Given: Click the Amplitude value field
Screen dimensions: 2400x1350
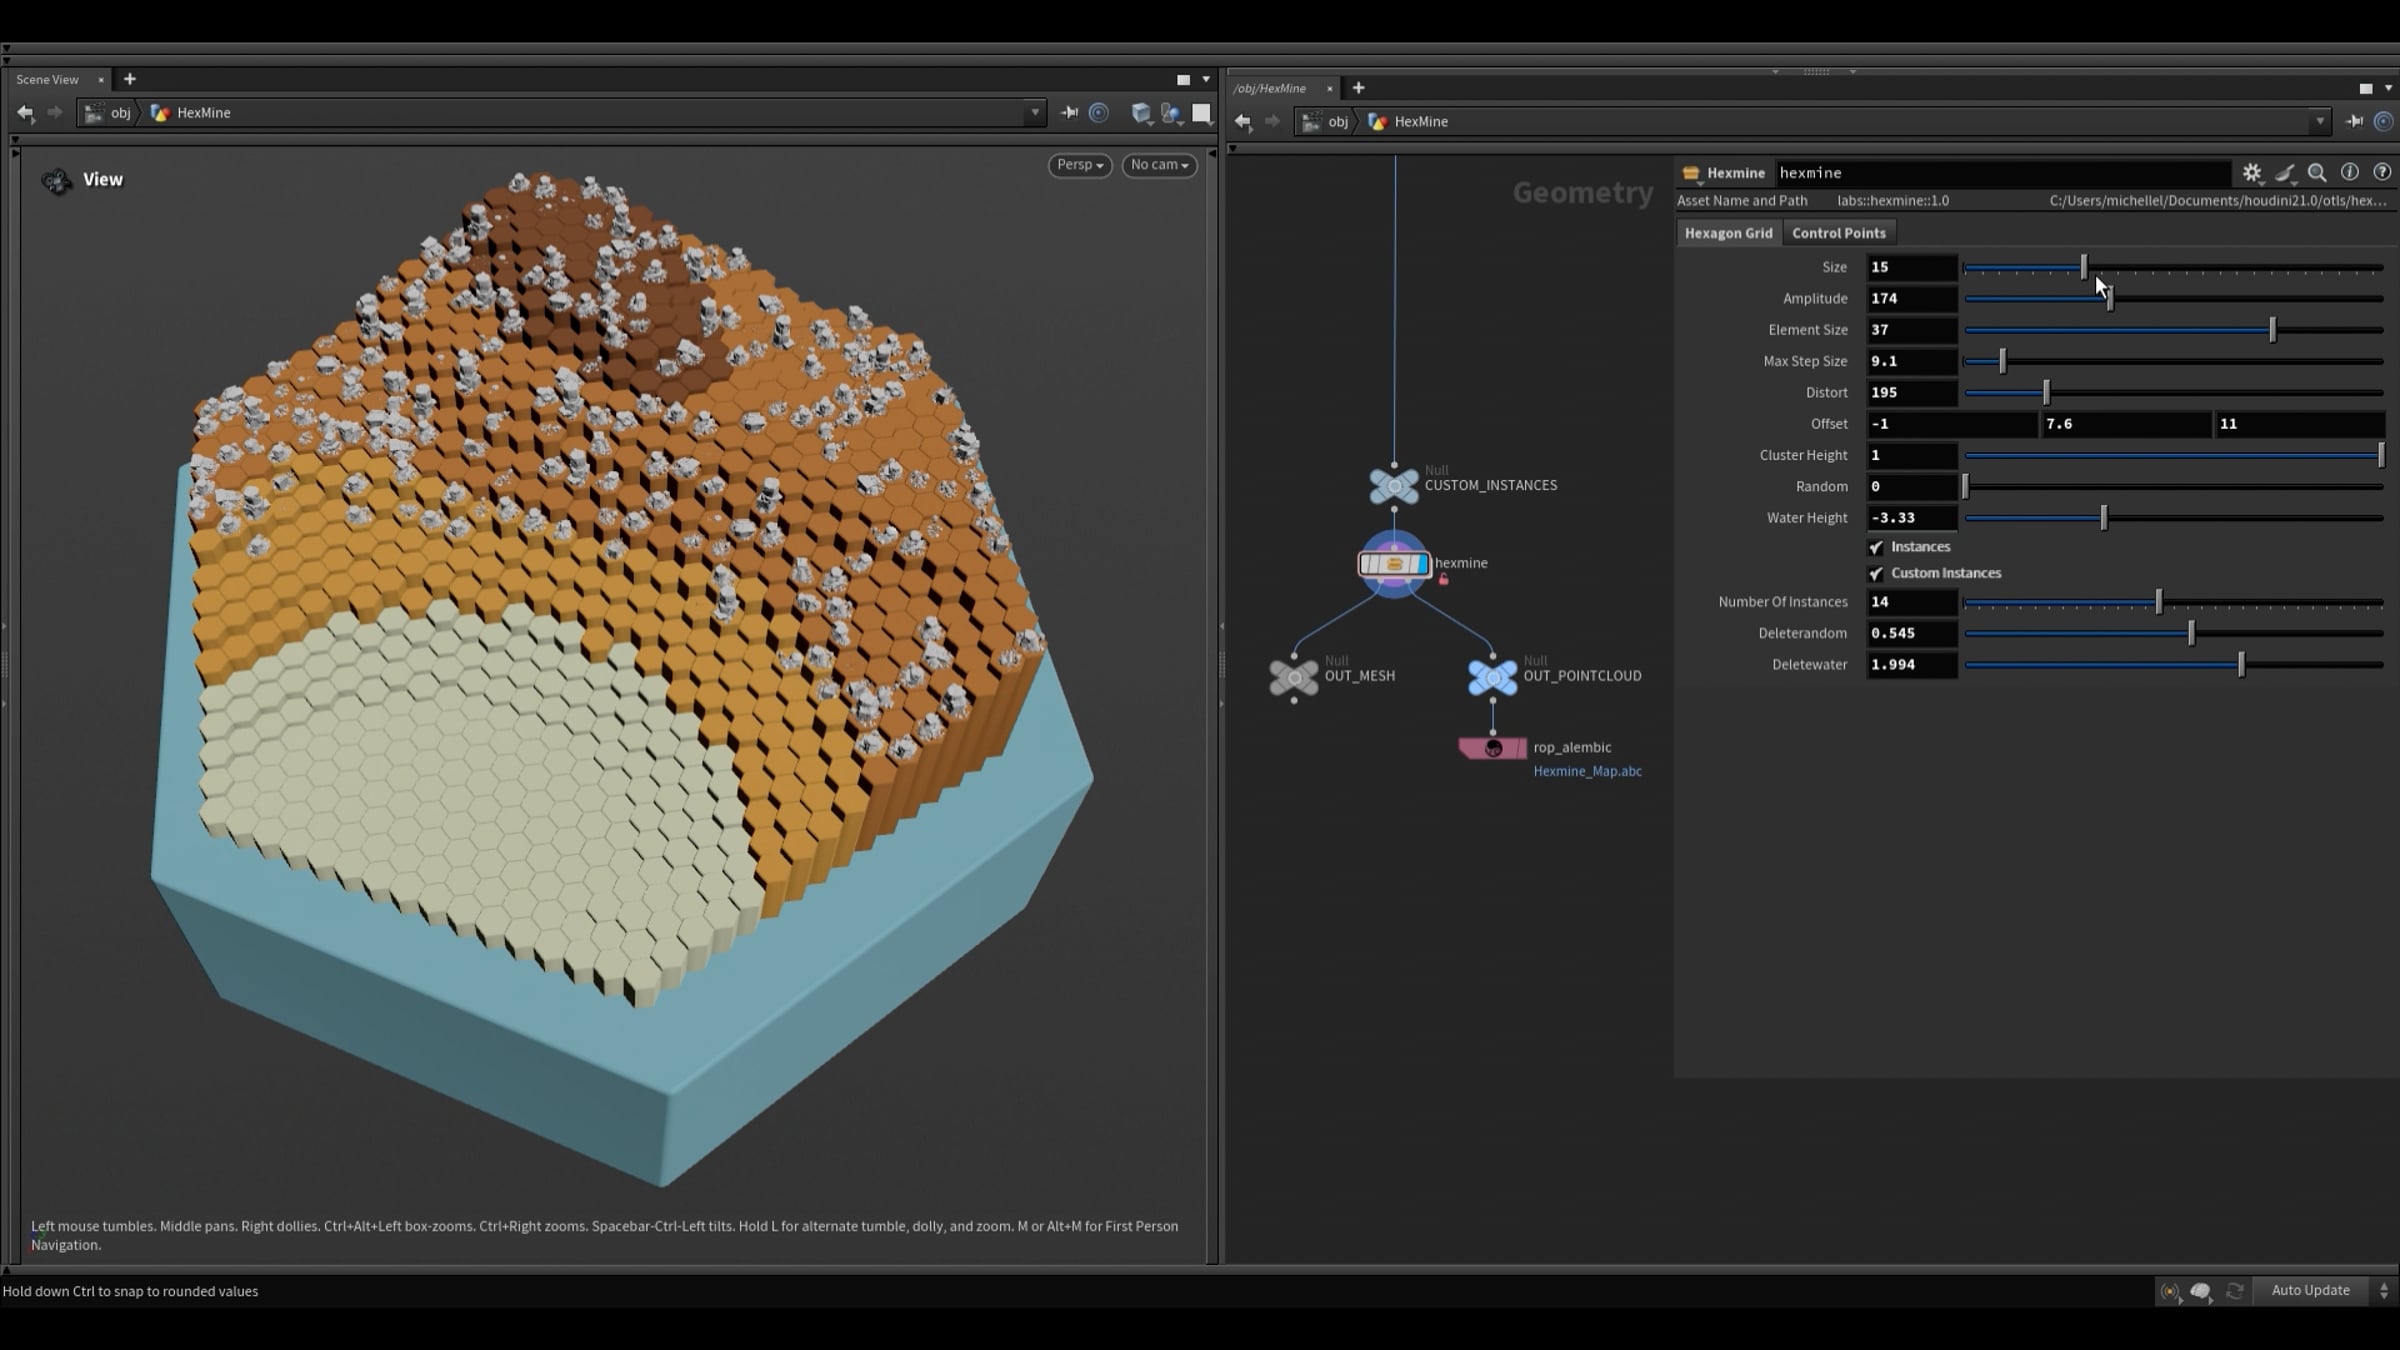Looking at the screenshot, I should pos(1910,298).
